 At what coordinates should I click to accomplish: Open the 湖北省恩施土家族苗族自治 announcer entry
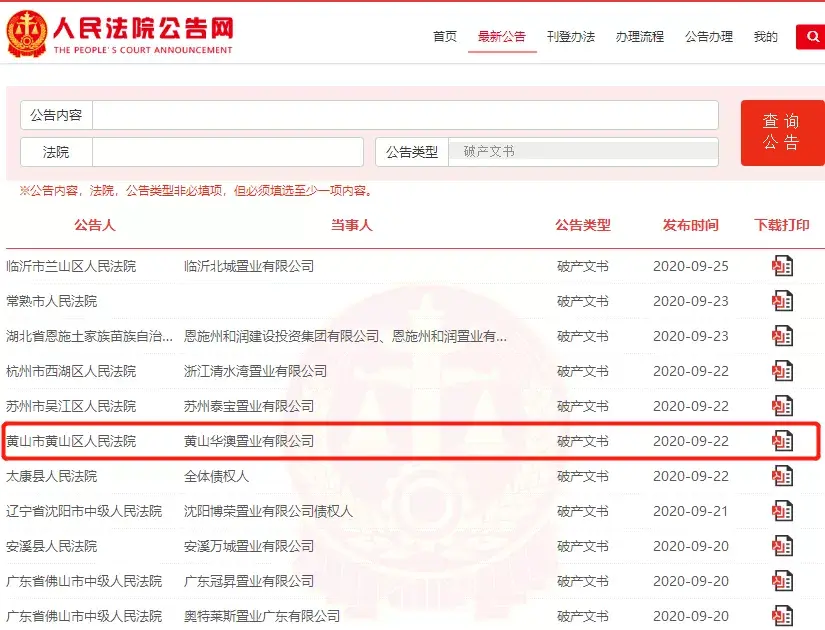[89, 336]
